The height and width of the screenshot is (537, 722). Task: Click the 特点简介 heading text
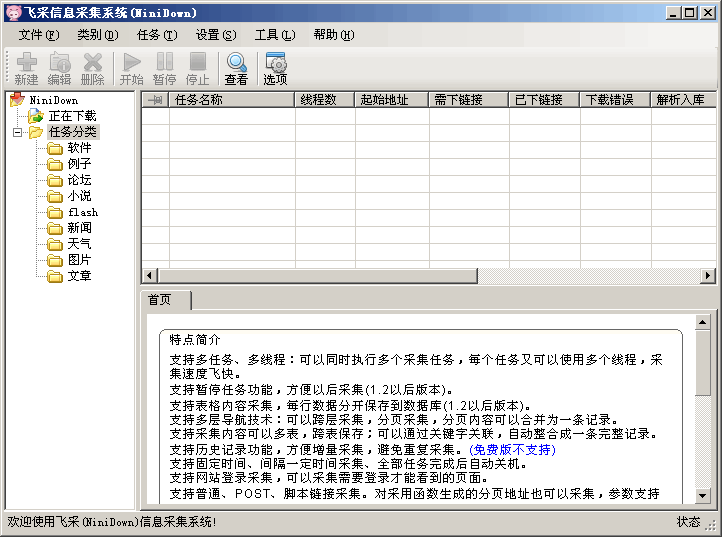(195, 340)
